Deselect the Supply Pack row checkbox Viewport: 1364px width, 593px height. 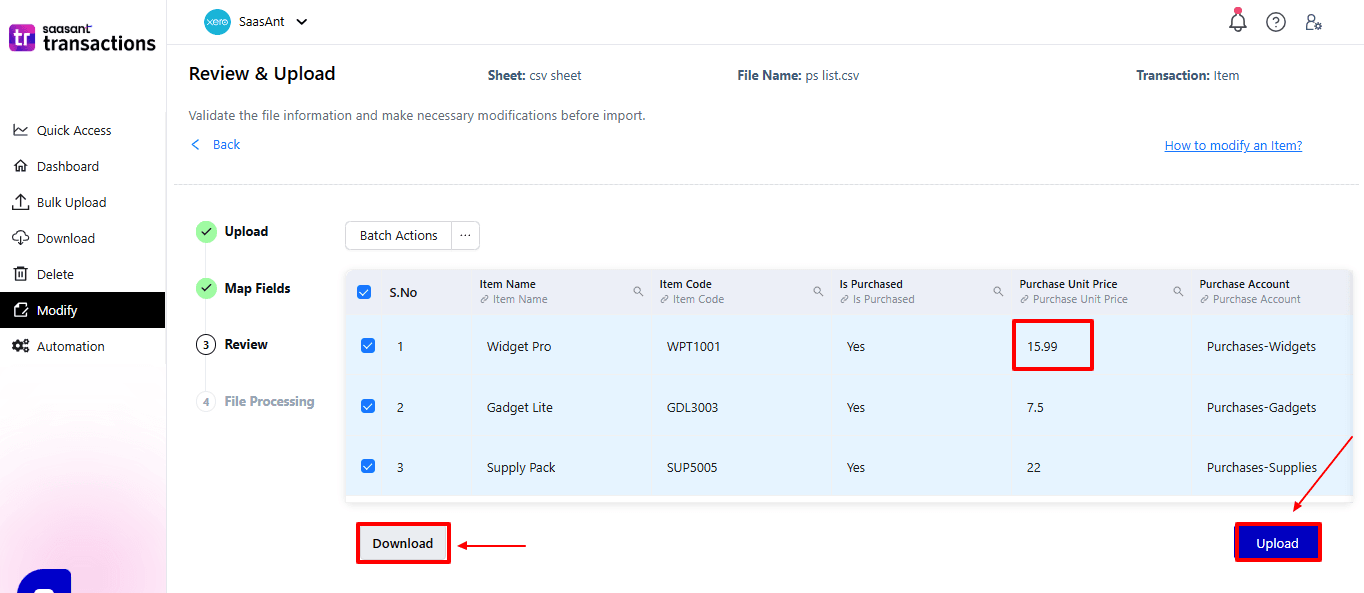point(368,467)
